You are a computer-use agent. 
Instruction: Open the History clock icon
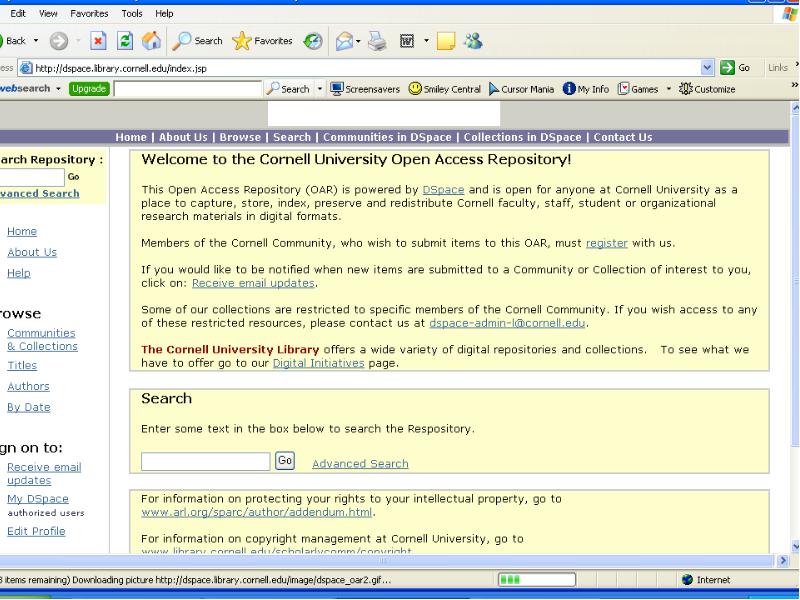313,41
